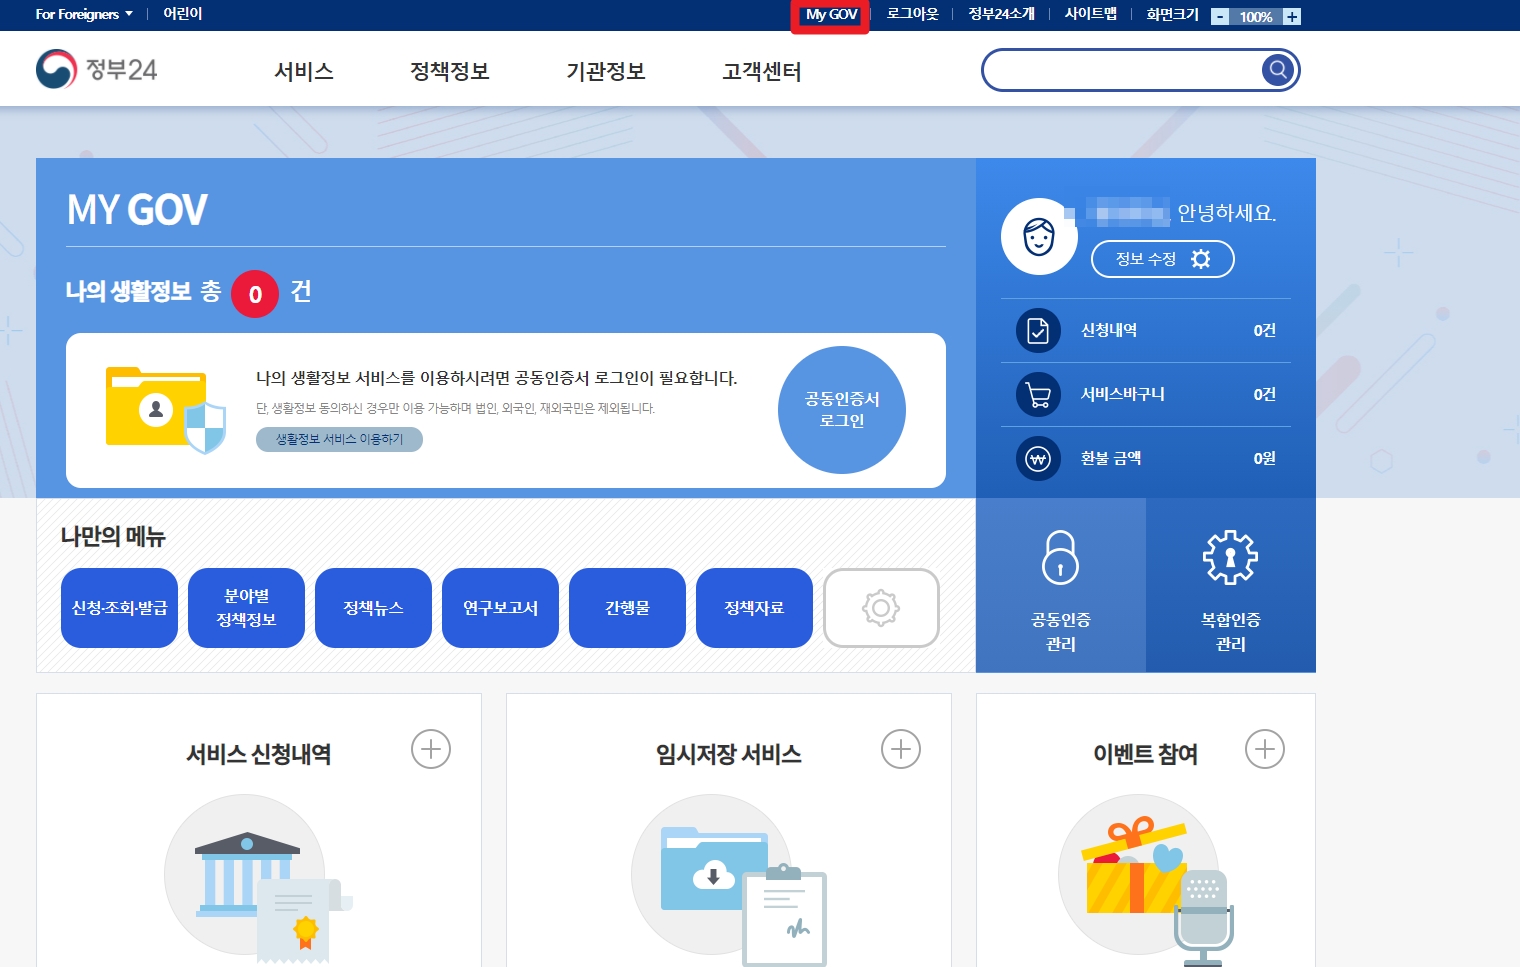Image resolution: width=1520 pixels, height=967 pixels.
Task: Open 공동인증 관리 lock icon
Action: tap(1060, 557)
